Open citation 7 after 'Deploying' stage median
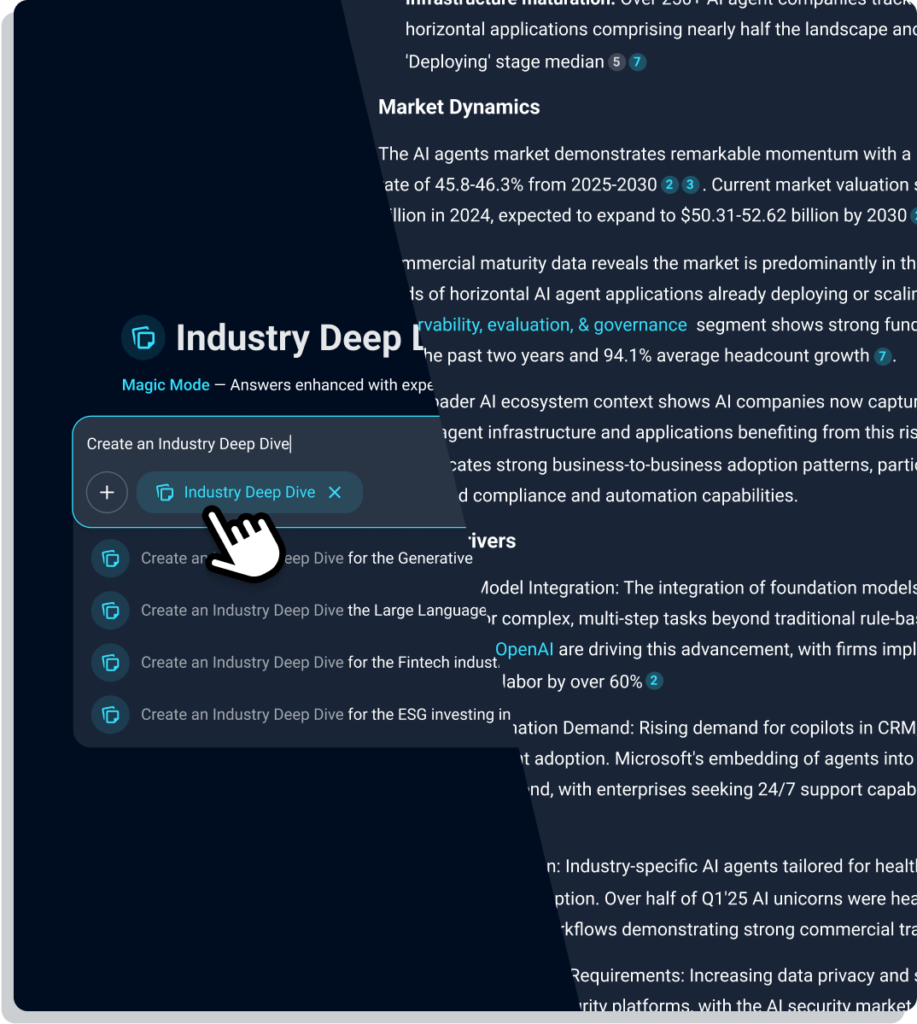This screenshot has width=917, height=1024. tap(637, 62)
